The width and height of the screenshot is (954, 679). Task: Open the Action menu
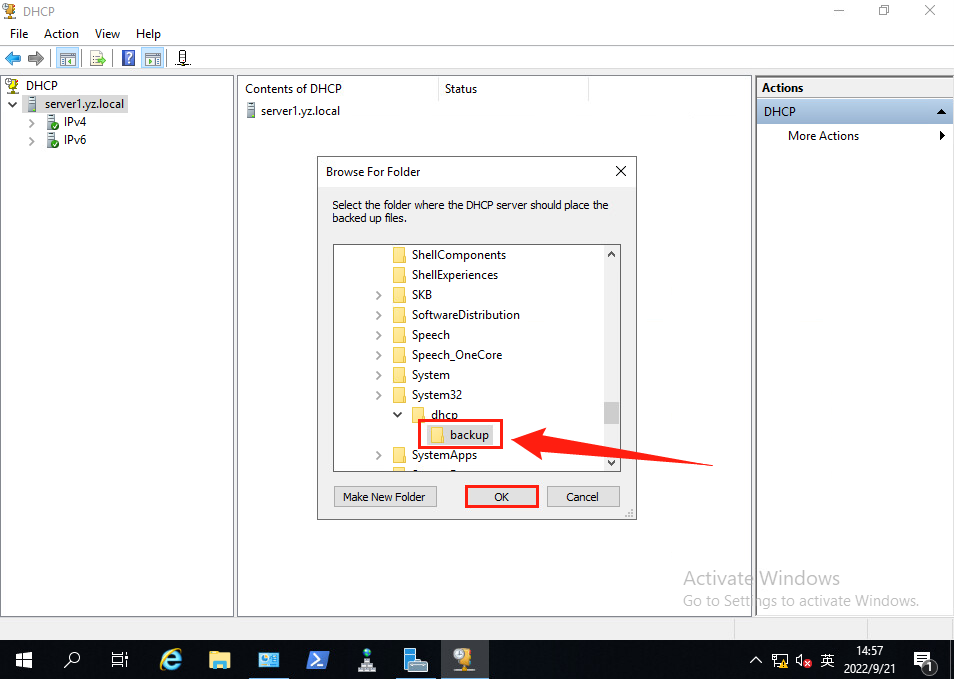[x=61, y=34]
